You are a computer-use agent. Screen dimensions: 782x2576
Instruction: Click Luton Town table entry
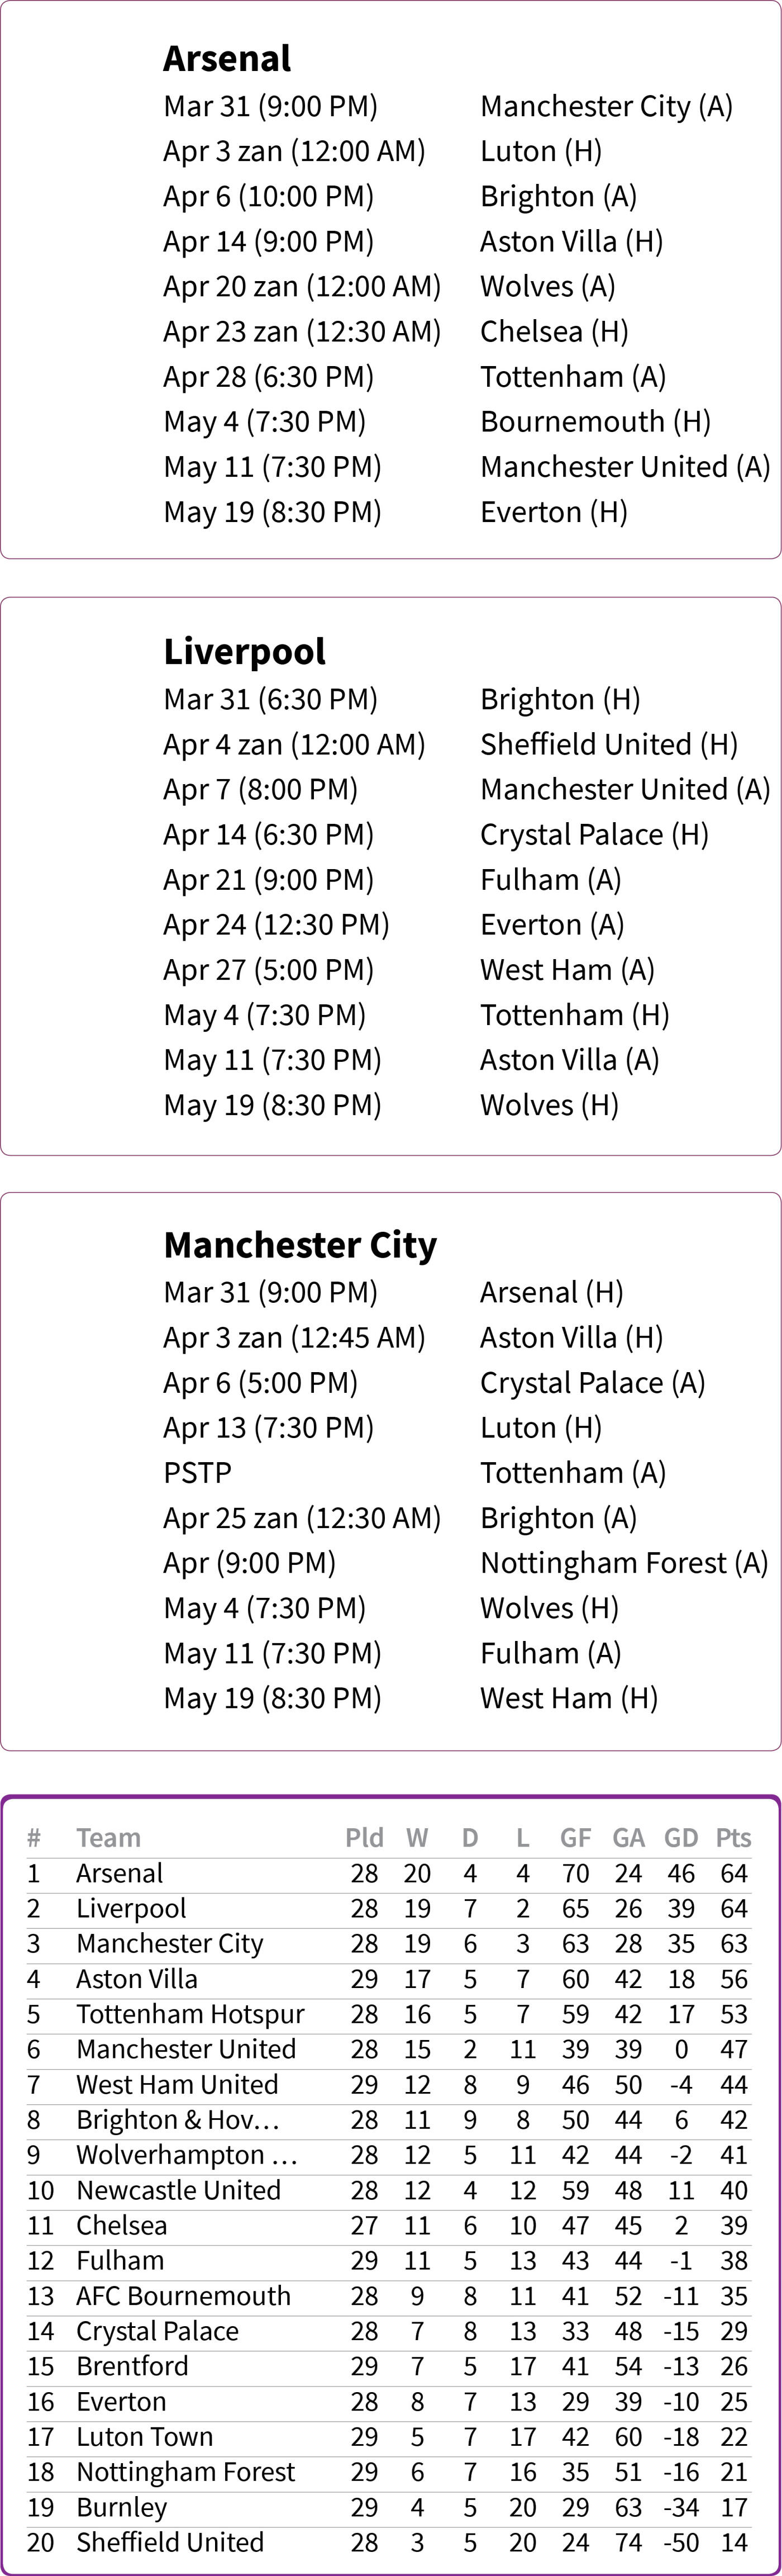click(389, 2437)
